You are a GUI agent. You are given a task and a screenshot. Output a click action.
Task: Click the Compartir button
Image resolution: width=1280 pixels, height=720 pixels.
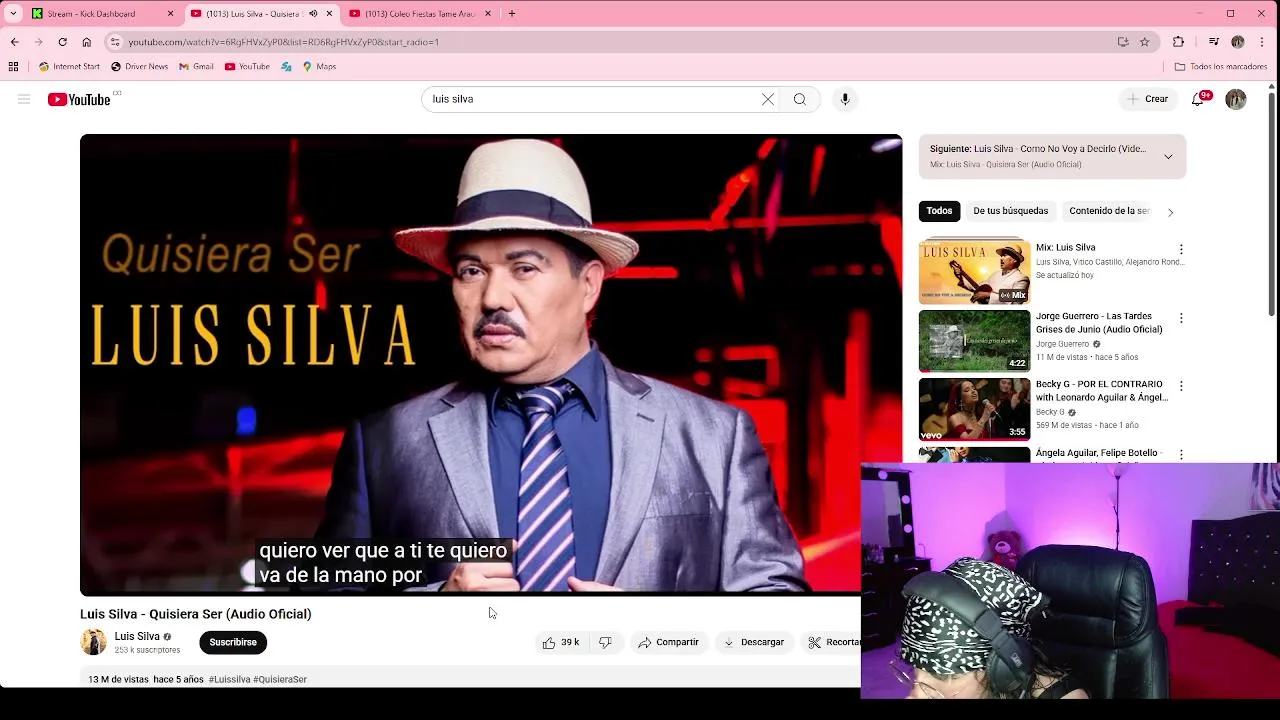[669, 642]
